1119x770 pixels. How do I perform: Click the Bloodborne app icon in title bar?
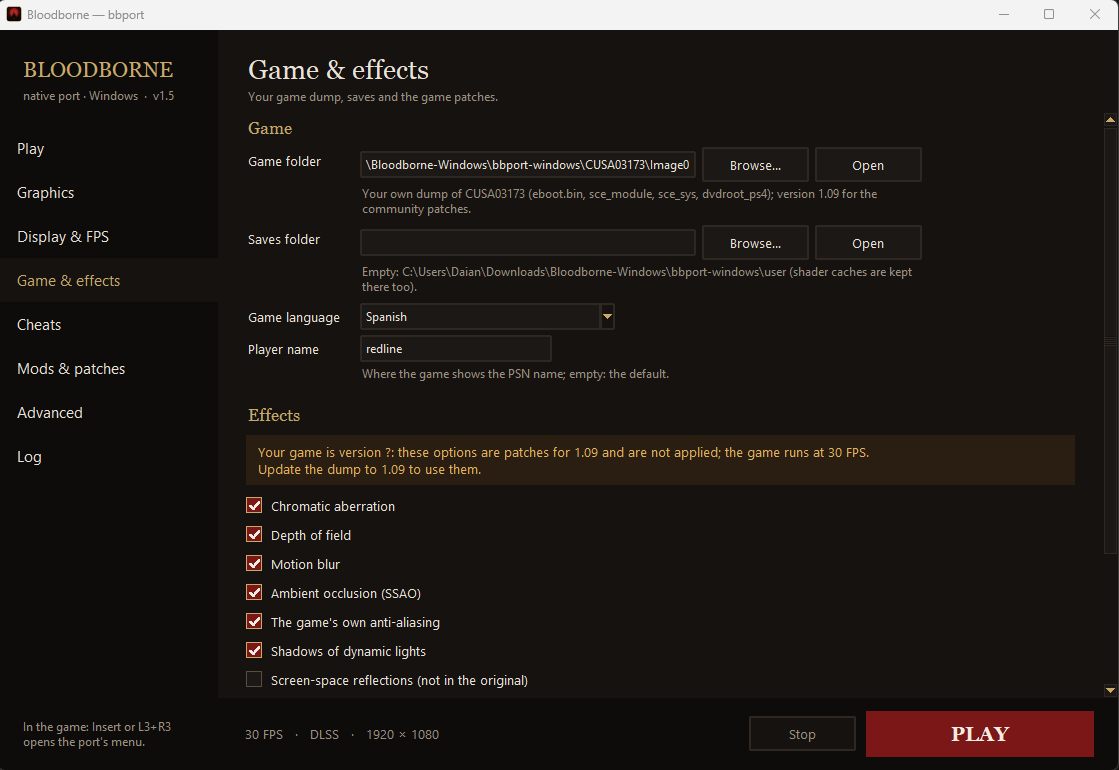click(14, 14)
